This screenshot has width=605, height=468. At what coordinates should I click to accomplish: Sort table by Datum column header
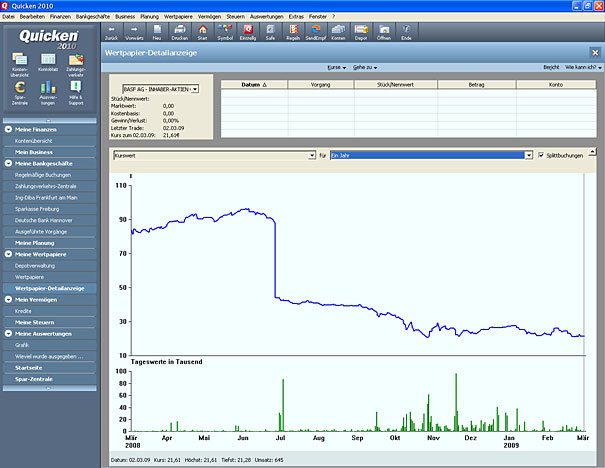pyautogui.click(x=253, y=84)
